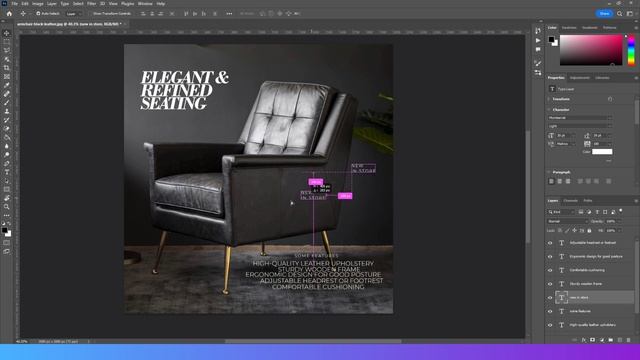Image resolution: width=640 pixels, height=360 pixels.
Task: Collapse the Character section in Properties
Action: (549, 110)
